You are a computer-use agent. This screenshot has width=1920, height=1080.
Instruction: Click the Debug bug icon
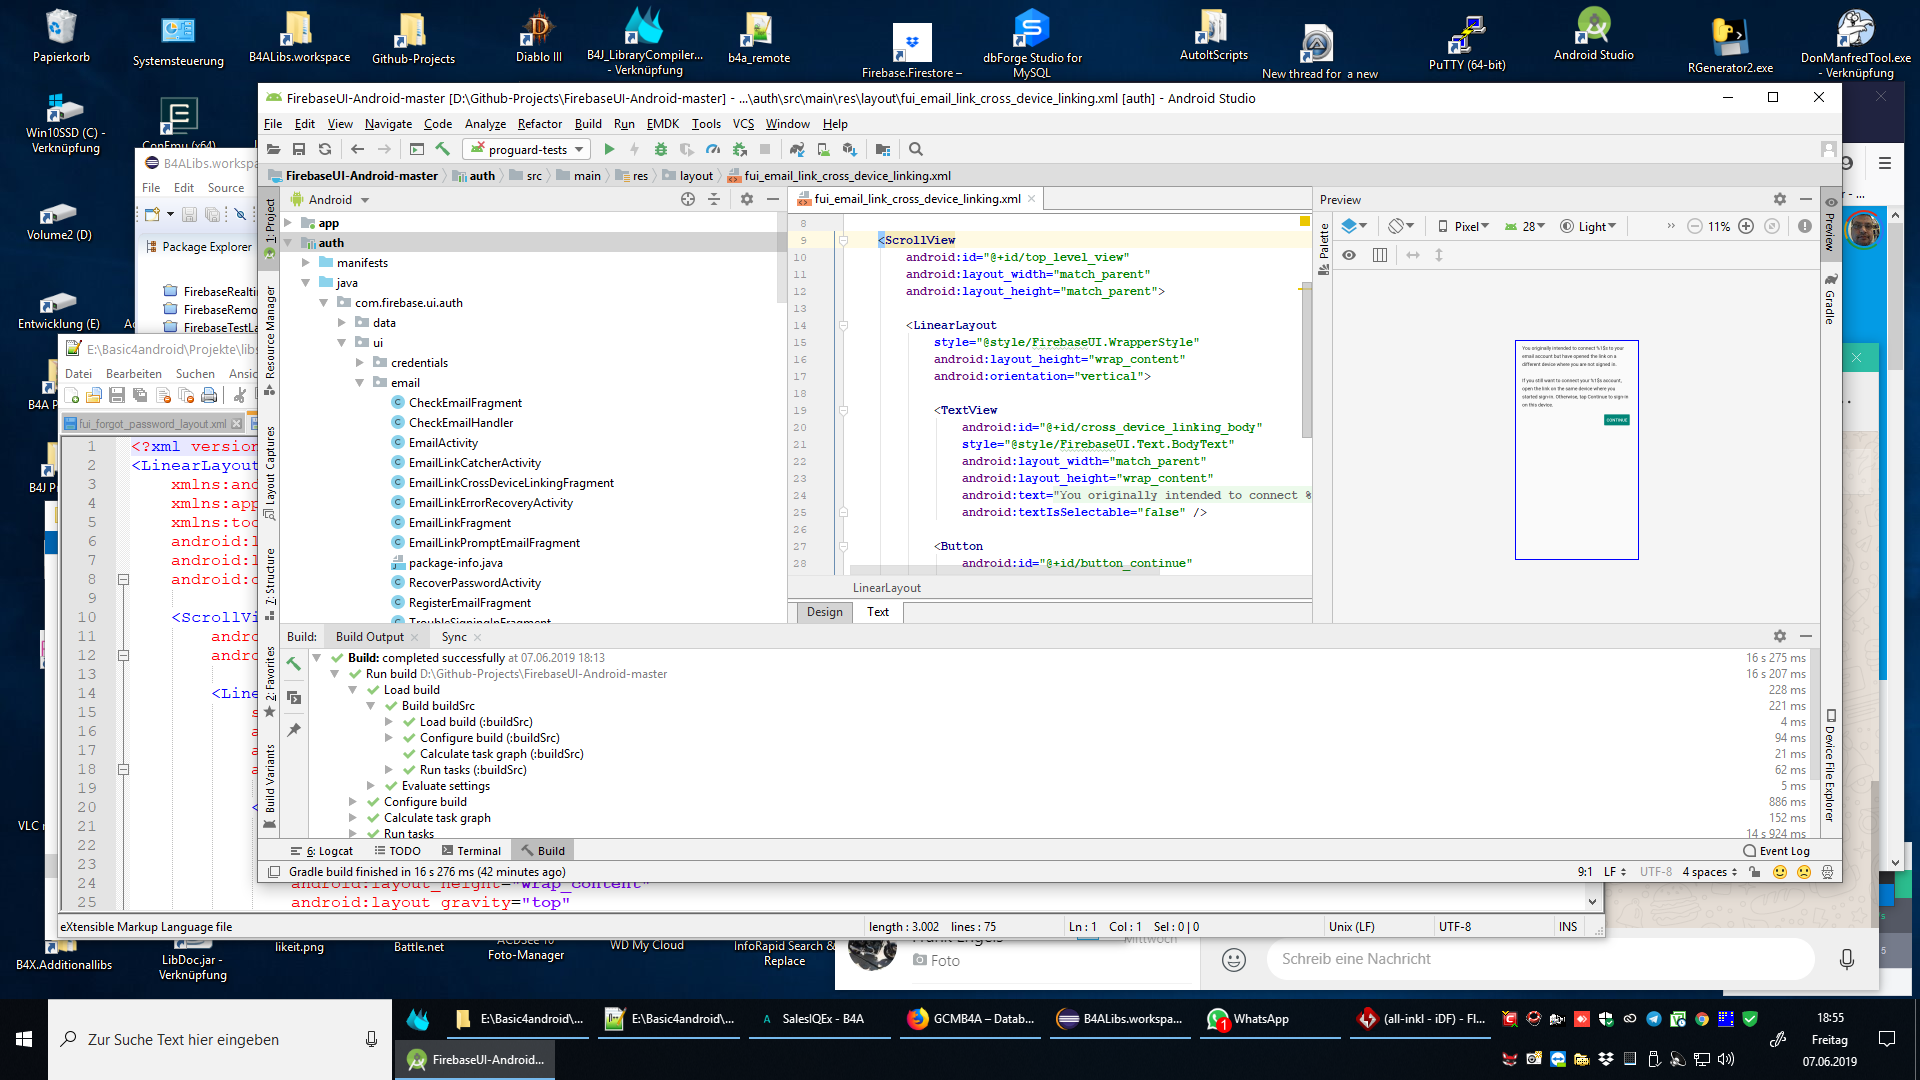tap(660, 149)
